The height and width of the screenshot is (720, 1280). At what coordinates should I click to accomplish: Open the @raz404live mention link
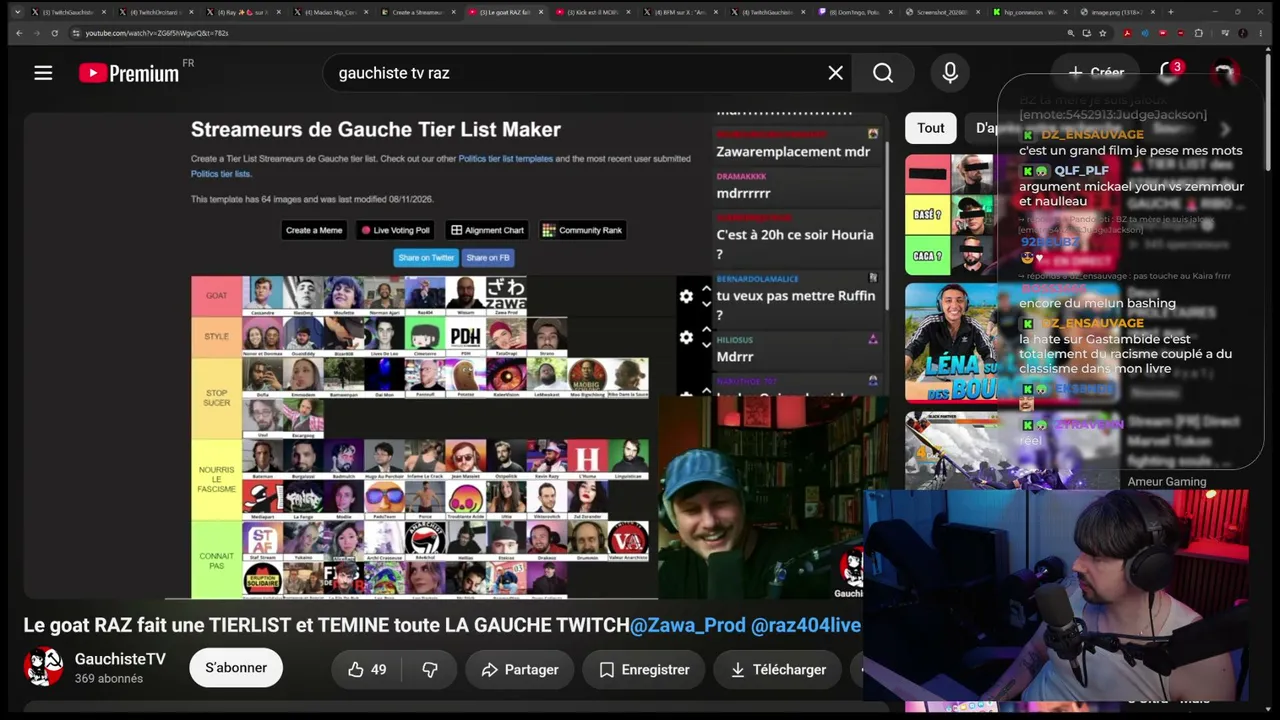click(806, 625)
